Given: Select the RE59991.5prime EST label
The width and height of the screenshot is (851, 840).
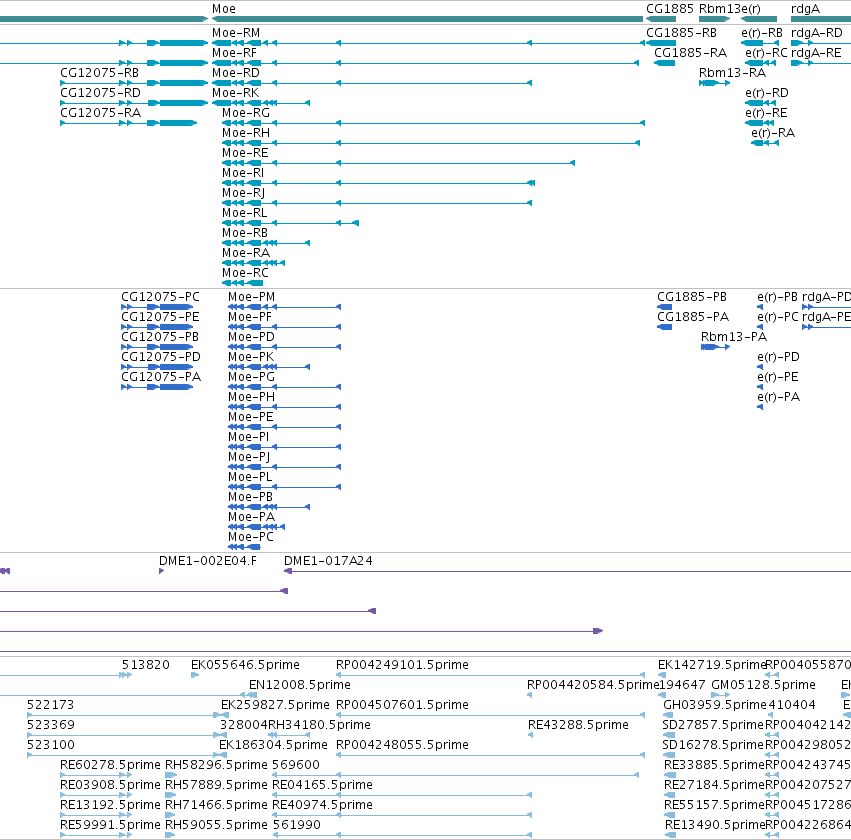Looking at the screenshot, I should [110, 825].
